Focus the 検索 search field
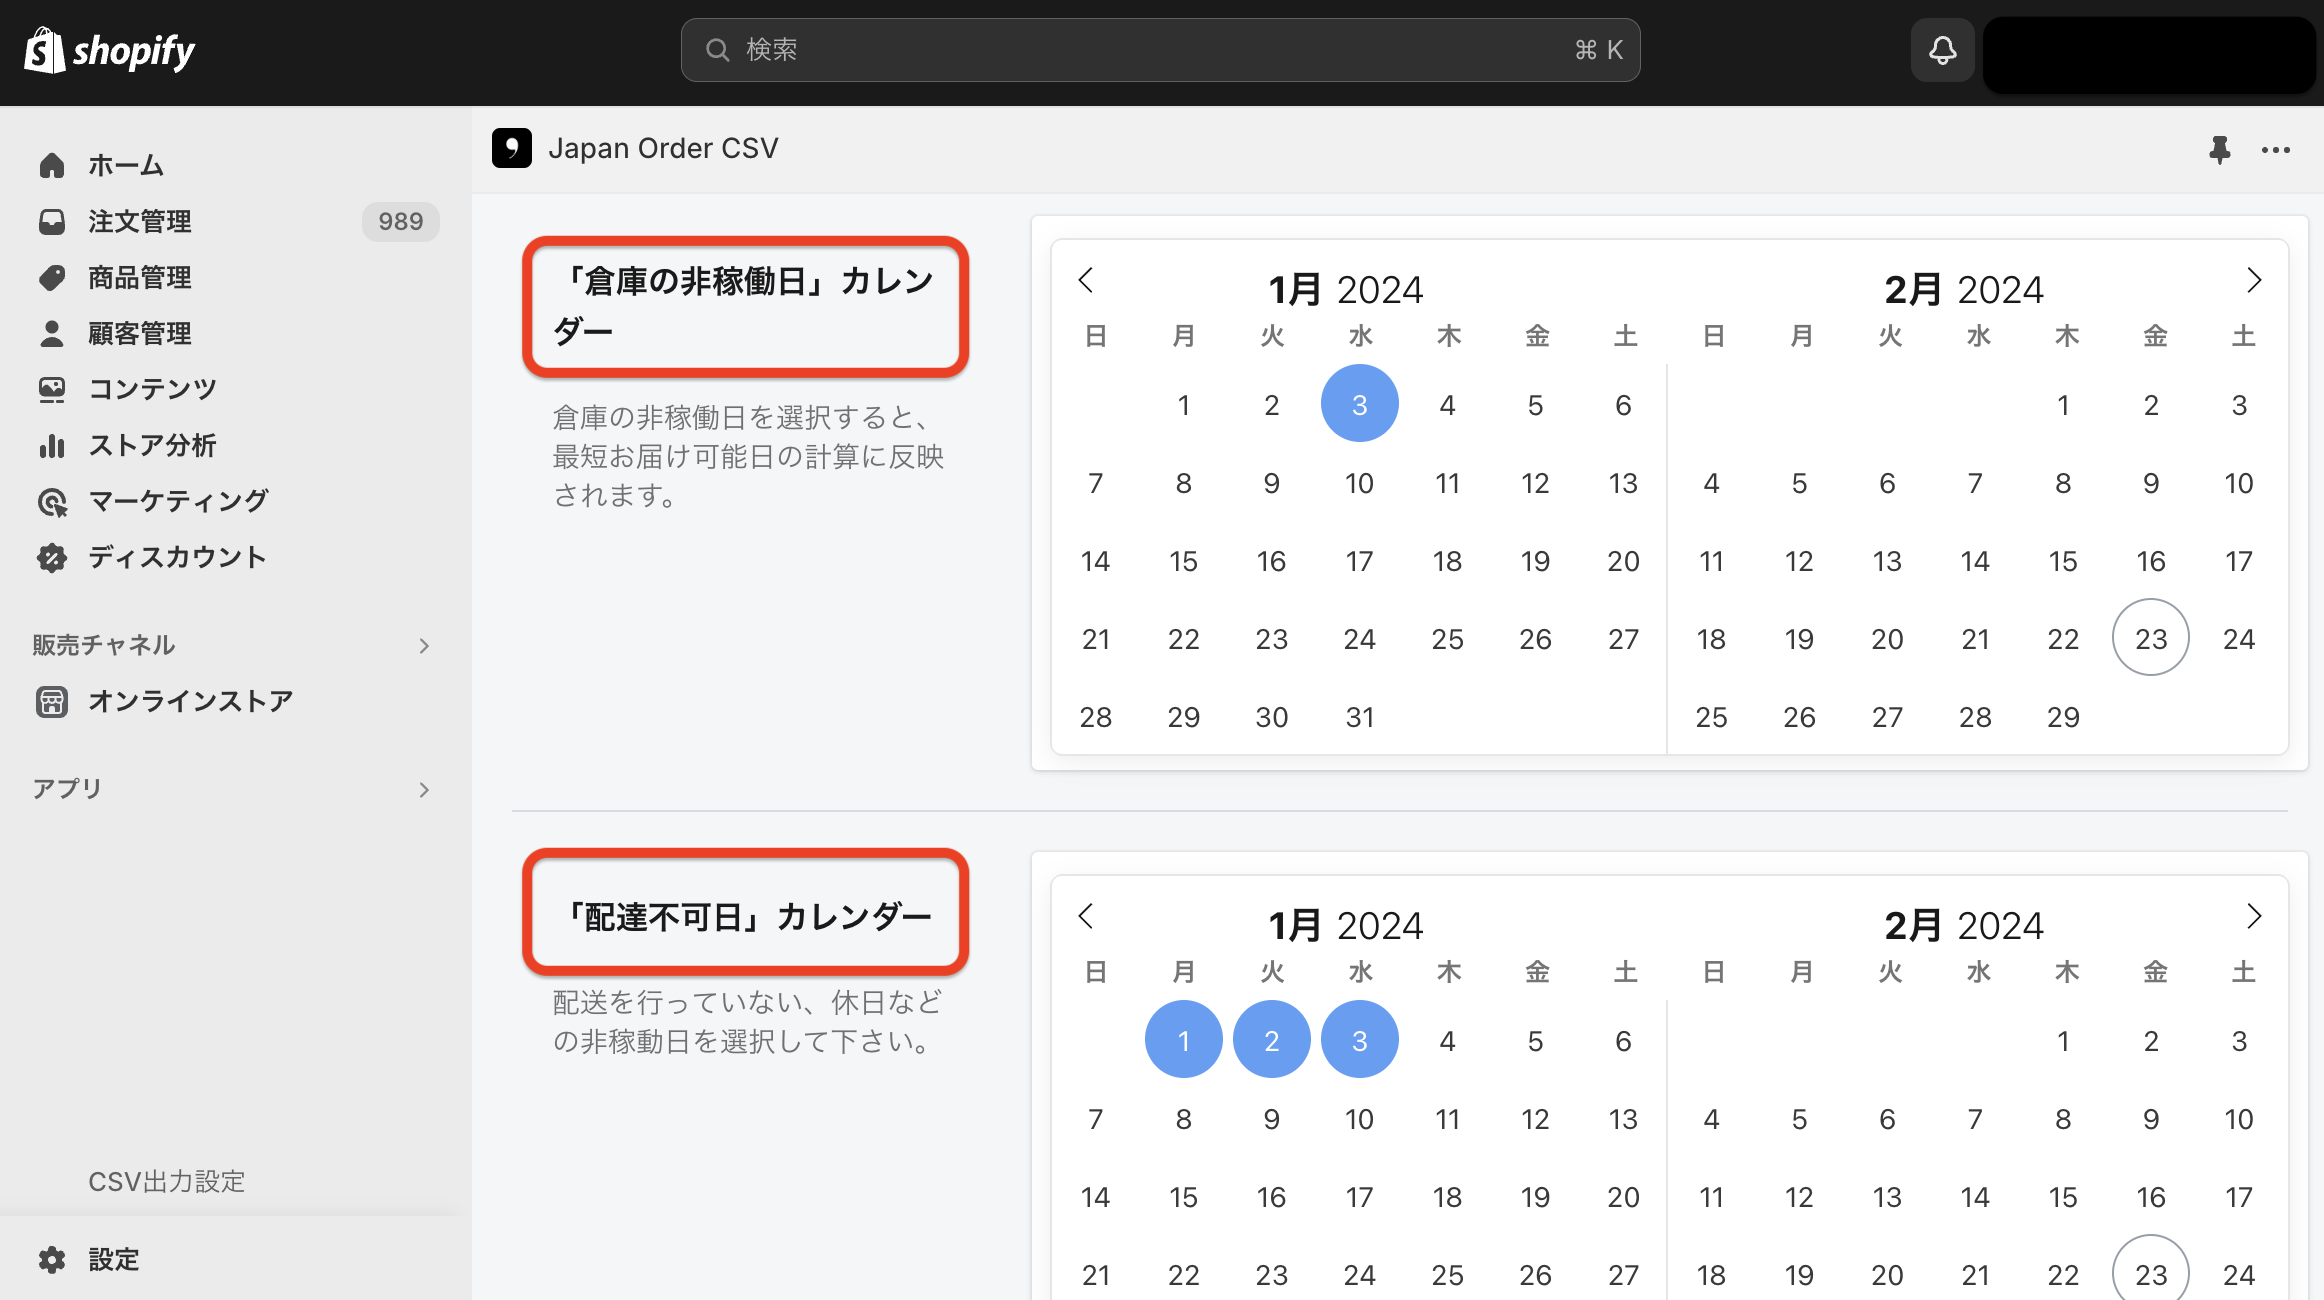The width and height of the screenshot is (2324, 1300). tap(1160, 50)
